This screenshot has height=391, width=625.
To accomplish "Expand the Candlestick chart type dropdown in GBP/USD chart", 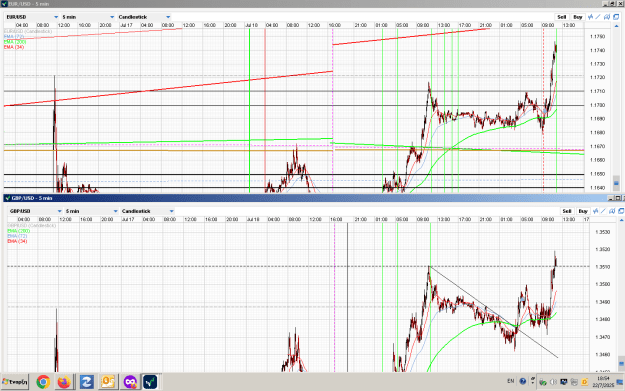I will (172, 211).
